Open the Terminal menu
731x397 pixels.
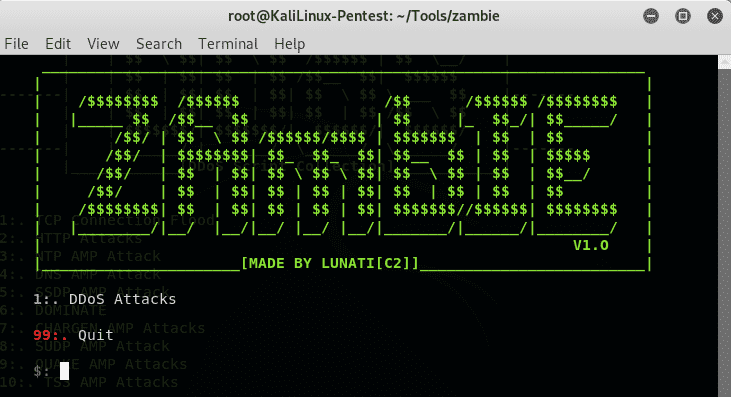click(228, 44)
